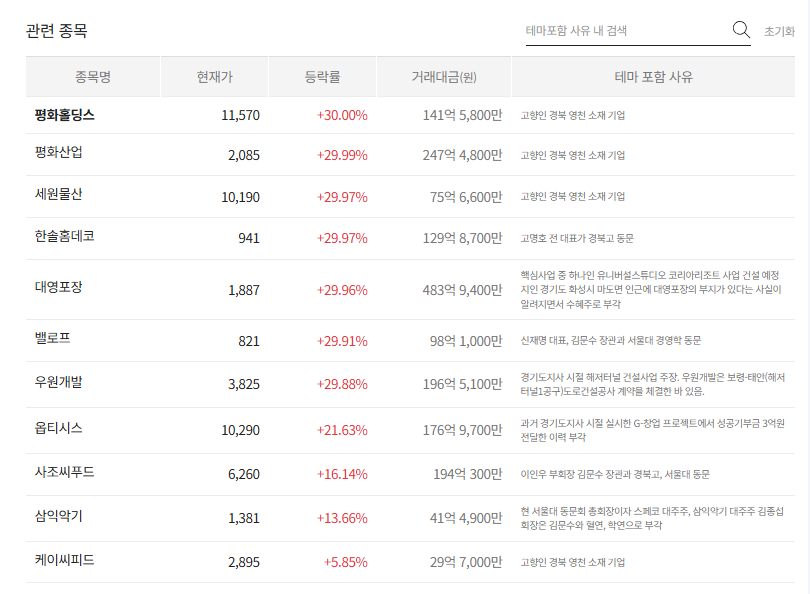This screenshot has height=594, width=810.
Task: Click the +13.66% change rate
Action: (342, 518)
